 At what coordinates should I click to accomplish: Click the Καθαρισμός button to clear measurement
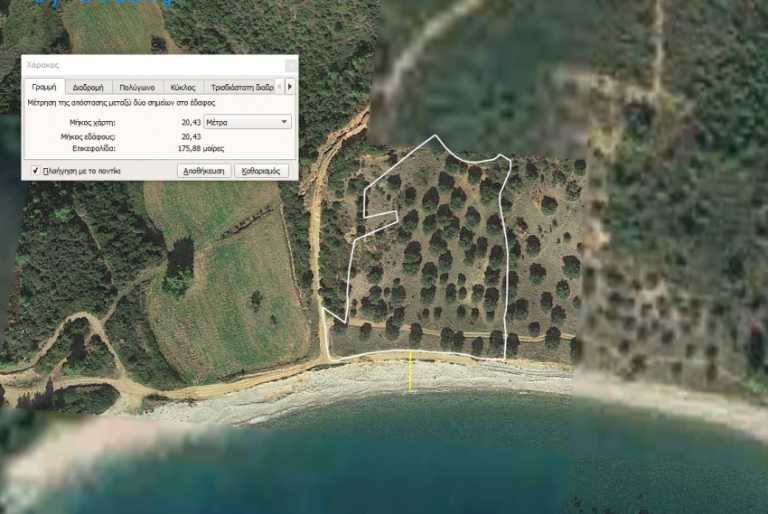(261, 171)
